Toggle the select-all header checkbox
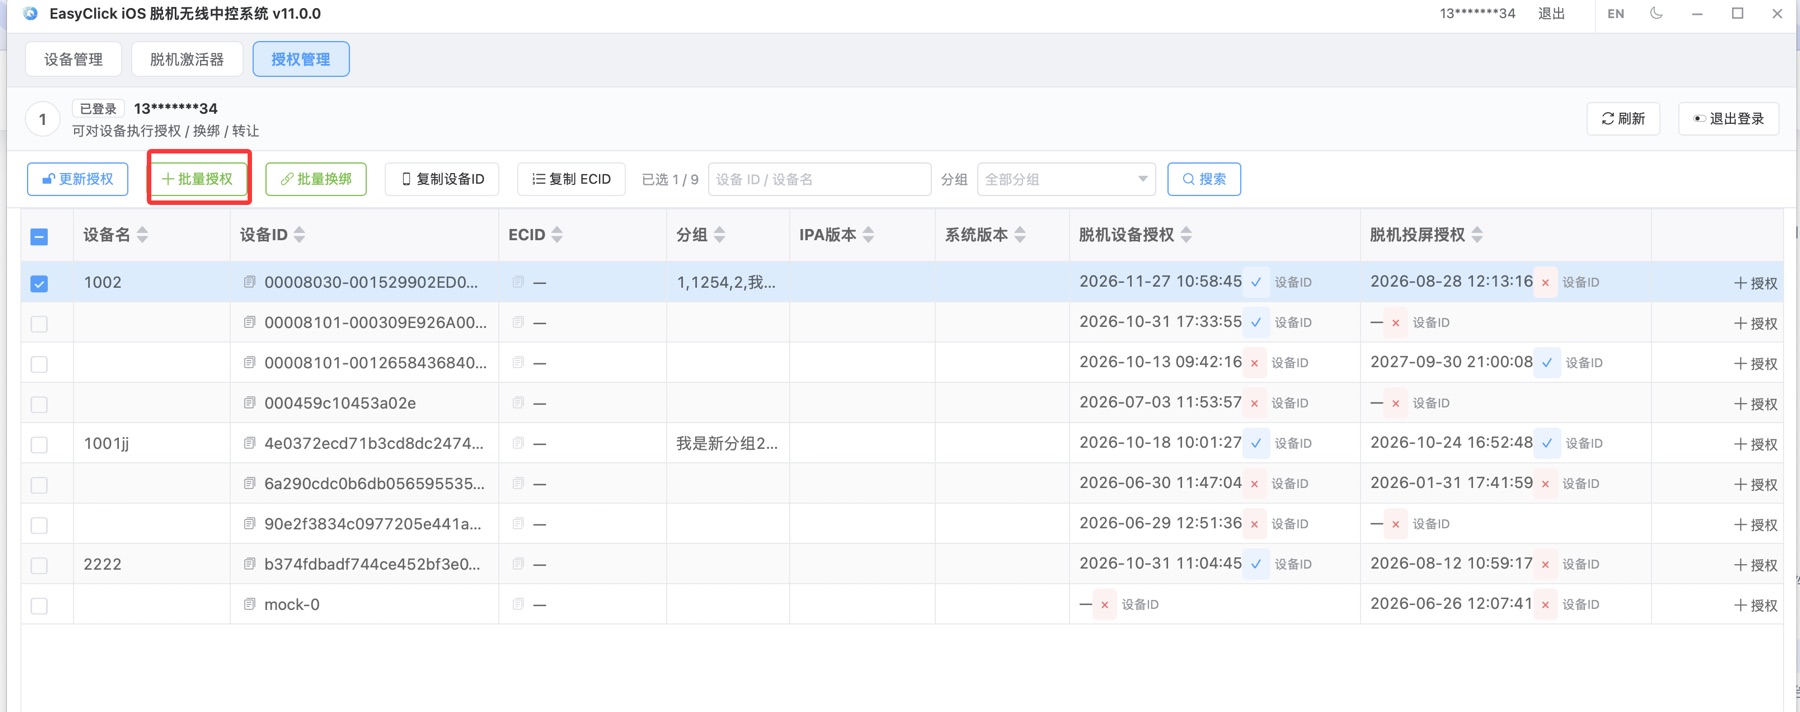 click(39, 237)
